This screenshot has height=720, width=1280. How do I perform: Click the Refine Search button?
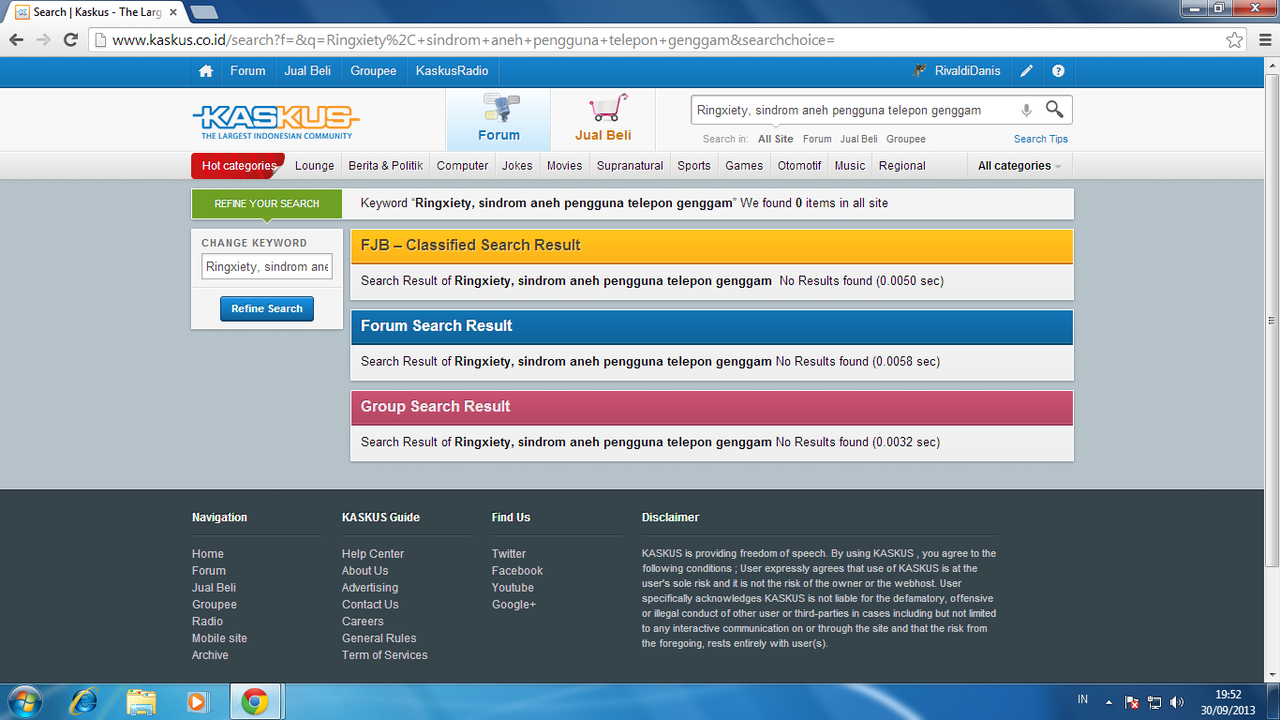pyautogui.click(x=267, y=309)
